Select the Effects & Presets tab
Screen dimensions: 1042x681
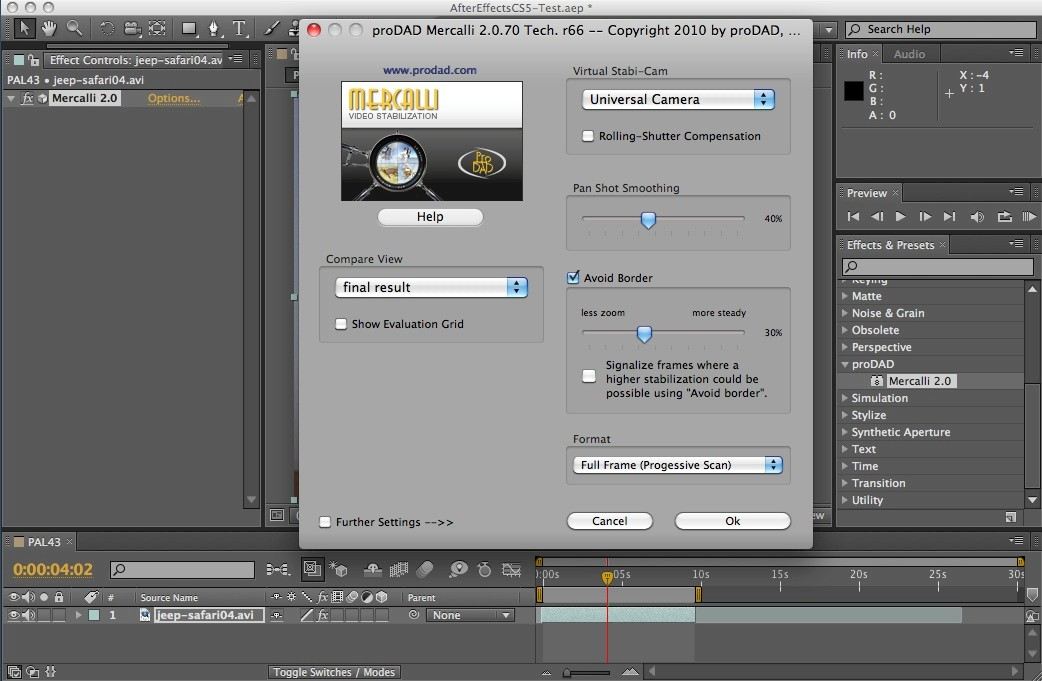point(890,244)
